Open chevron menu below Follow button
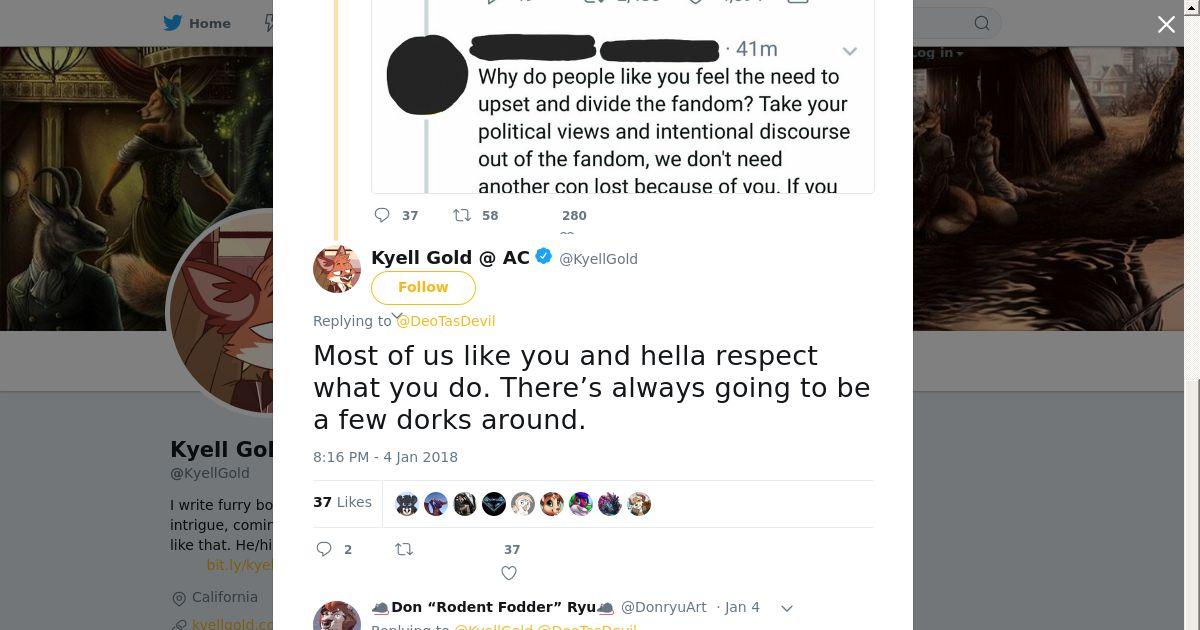Screen dimensions: 1200x630 point(397,316)
